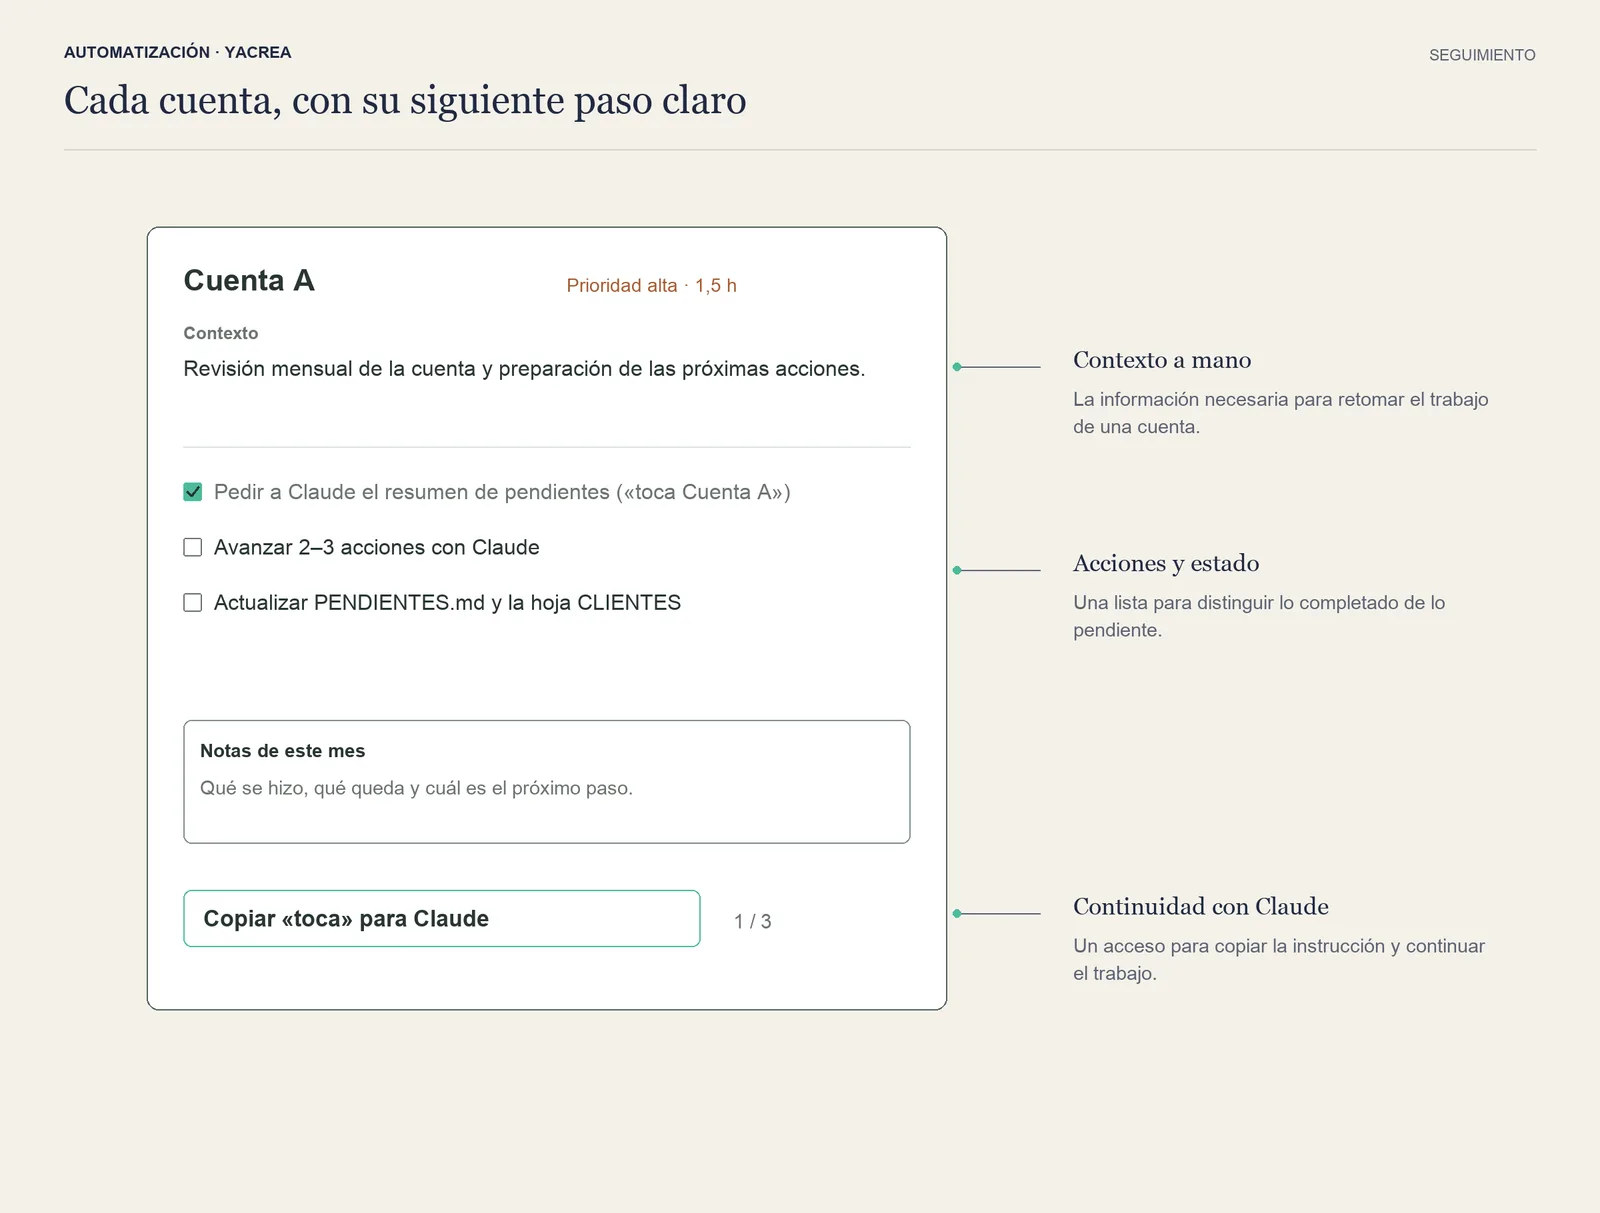Click the '1 / 3' progress counter

pyautogui.click(x=753, y=921)
